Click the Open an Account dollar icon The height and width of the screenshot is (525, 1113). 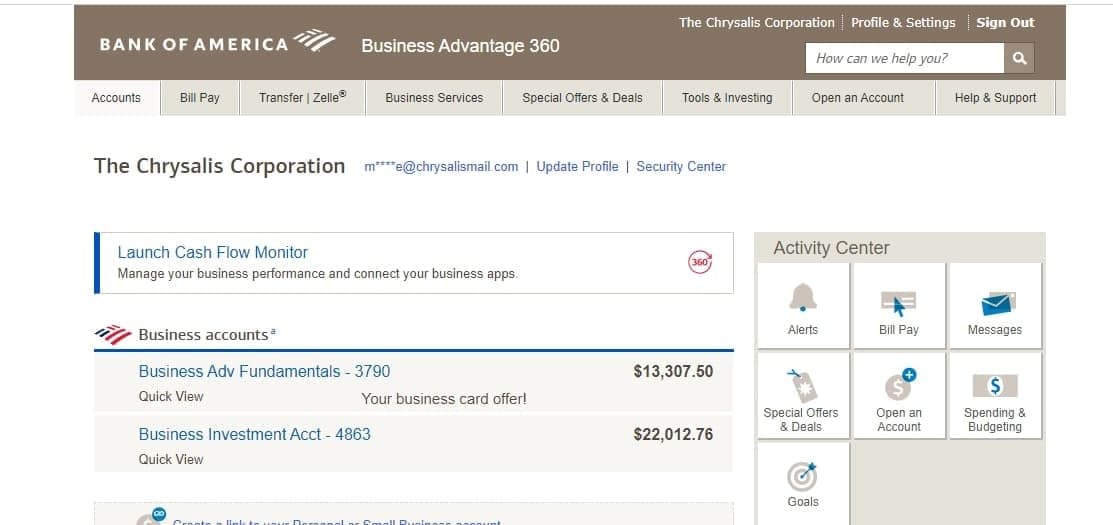coord(898,385)
